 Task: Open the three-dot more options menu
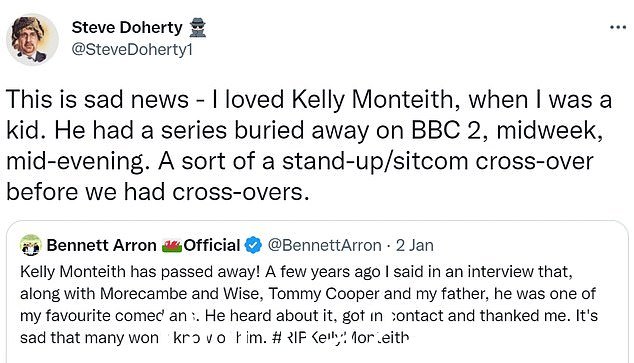(618, 27)
